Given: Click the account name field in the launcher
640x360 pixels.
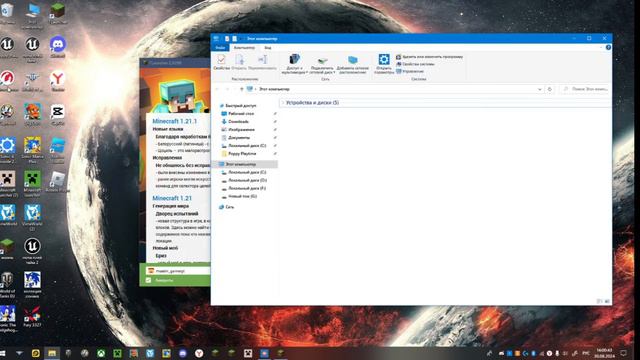Looking at the screenshot, I should (x=179, y=271).
